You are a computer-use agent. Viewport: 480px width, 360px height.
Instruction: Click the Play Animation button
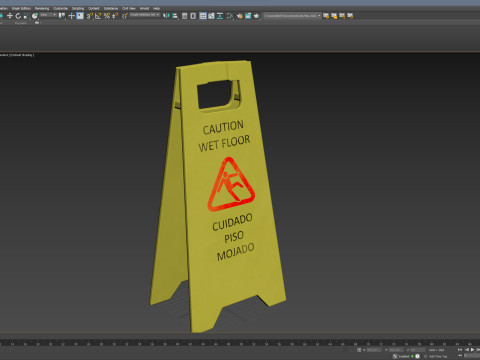pyautogui.click(x=472, y=350)
